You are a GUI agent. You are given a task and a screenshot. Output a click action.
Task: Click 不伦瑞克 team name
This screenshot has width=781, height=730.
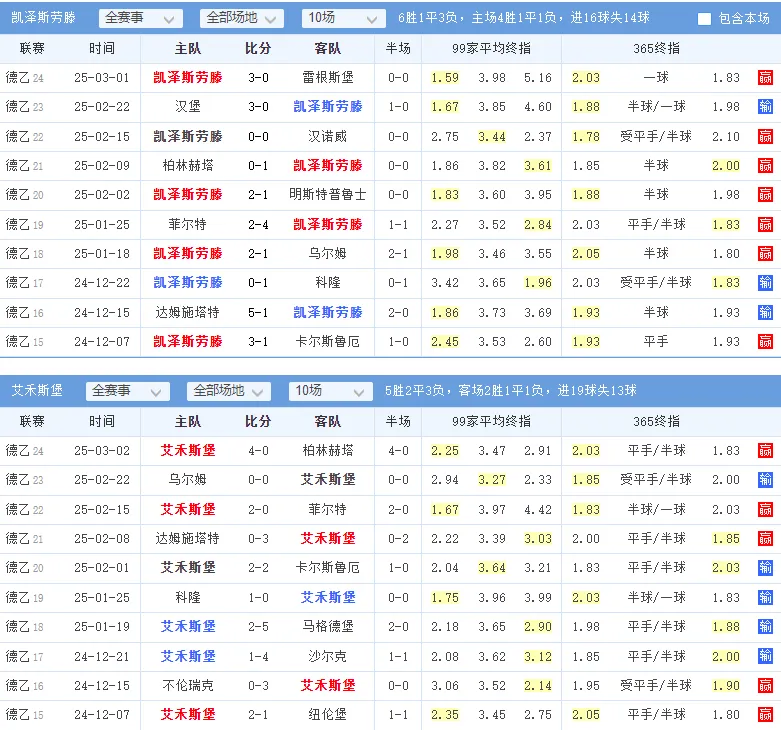pos(187,686)
